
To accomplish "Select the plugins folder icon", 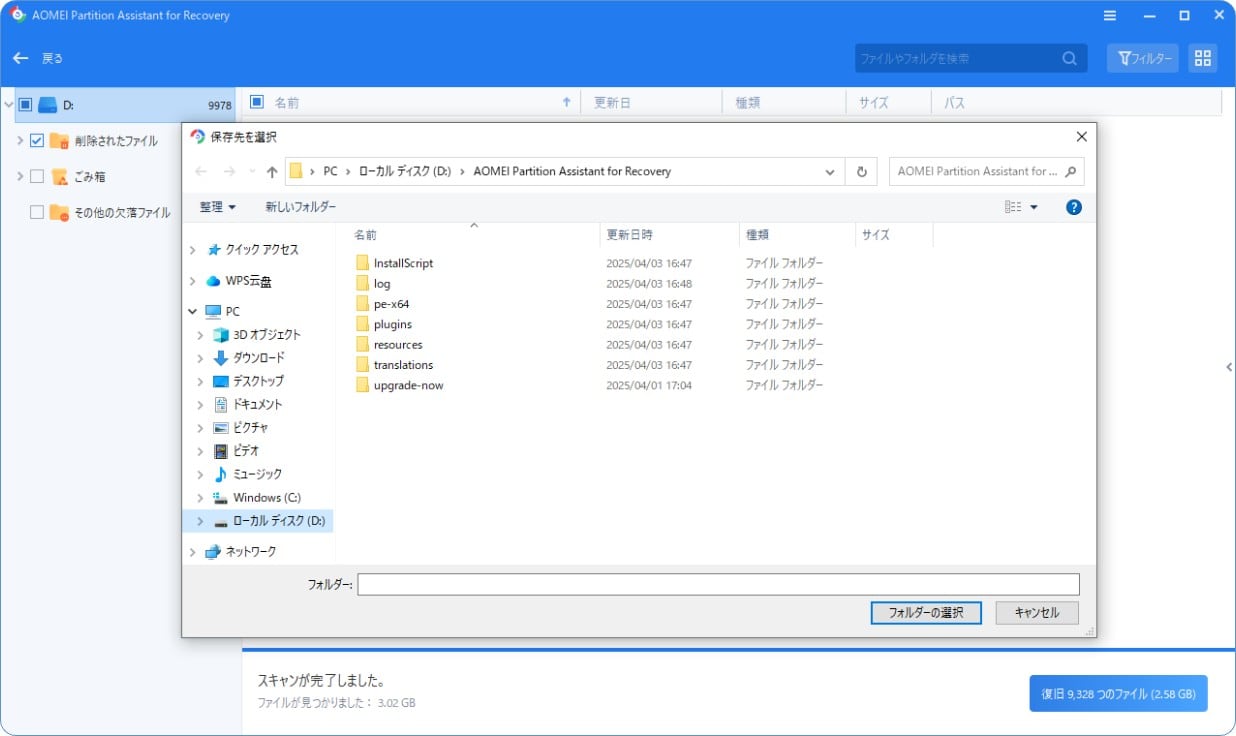I will pyautogui.click(x=363, y=324).
